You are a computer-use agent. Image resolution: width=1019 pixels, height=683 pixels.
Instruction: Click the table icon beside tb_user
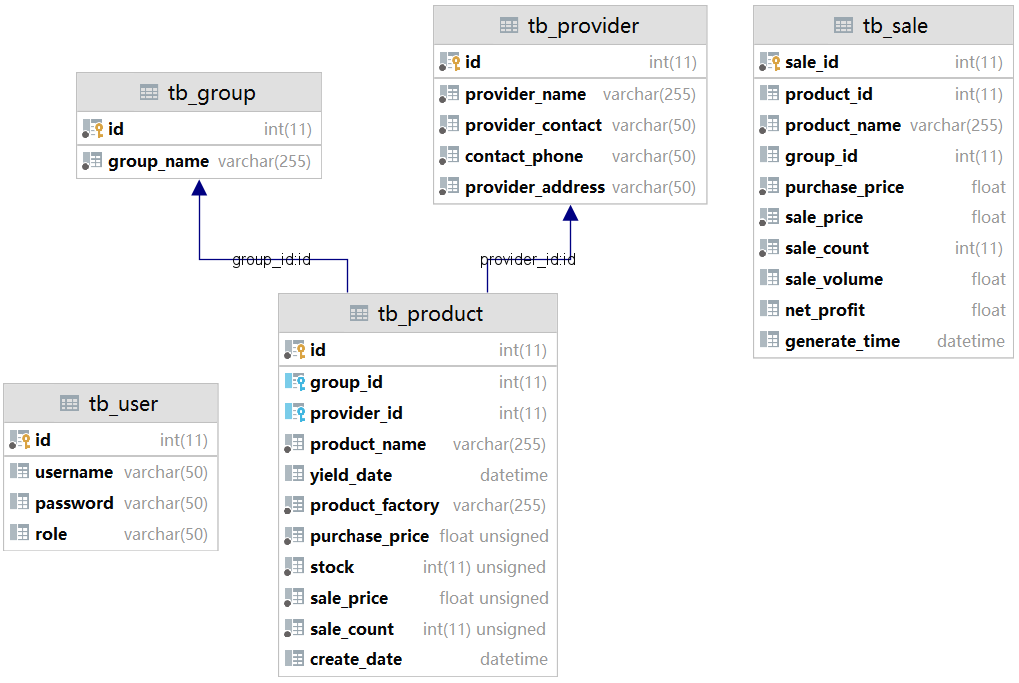(69, 404)
